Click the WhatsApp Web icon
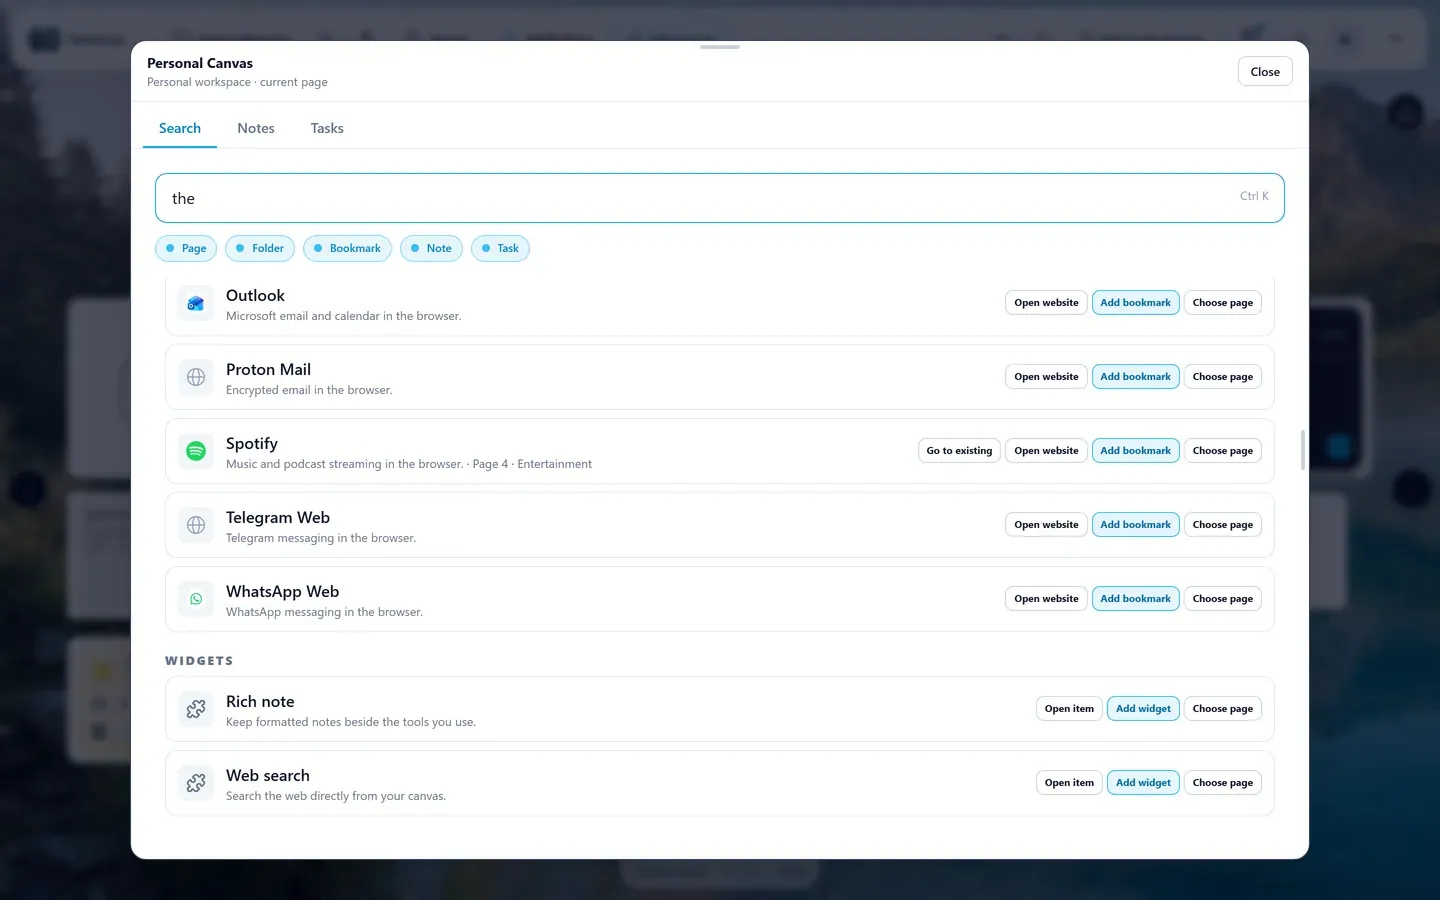This screenshot has width=1440, height=900. pyautogui.click(x=196, y=599)
